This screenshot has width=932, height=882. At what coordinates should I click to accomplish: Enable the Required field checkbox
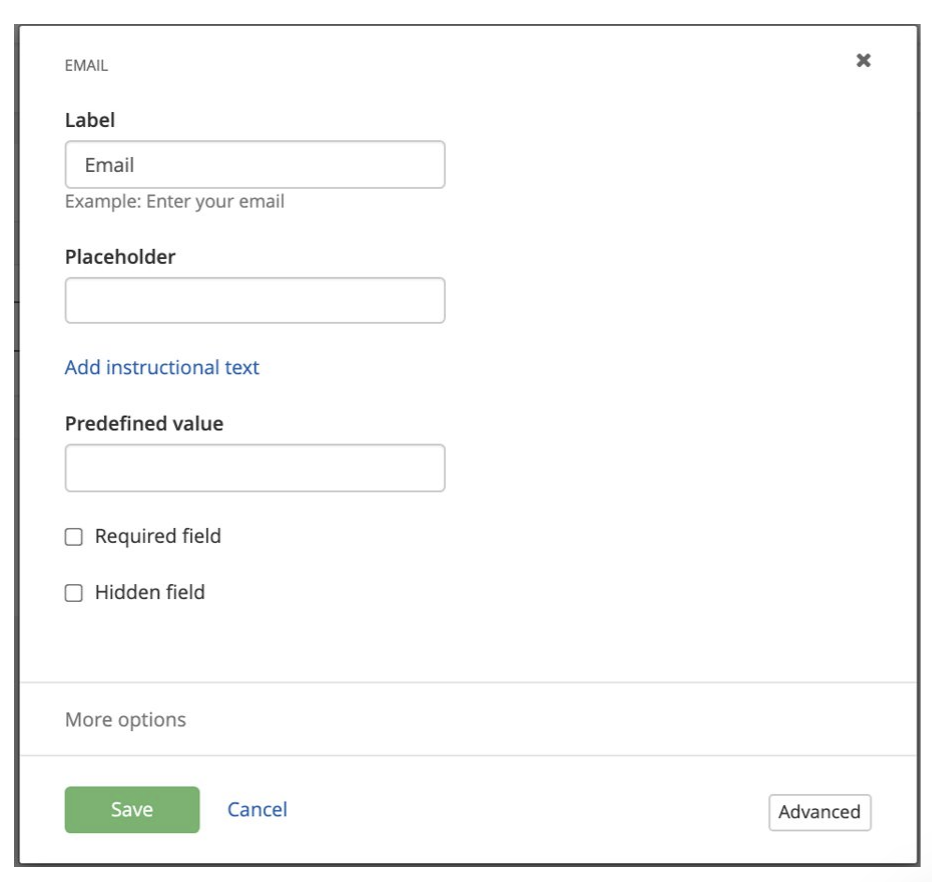coord(74,537)
